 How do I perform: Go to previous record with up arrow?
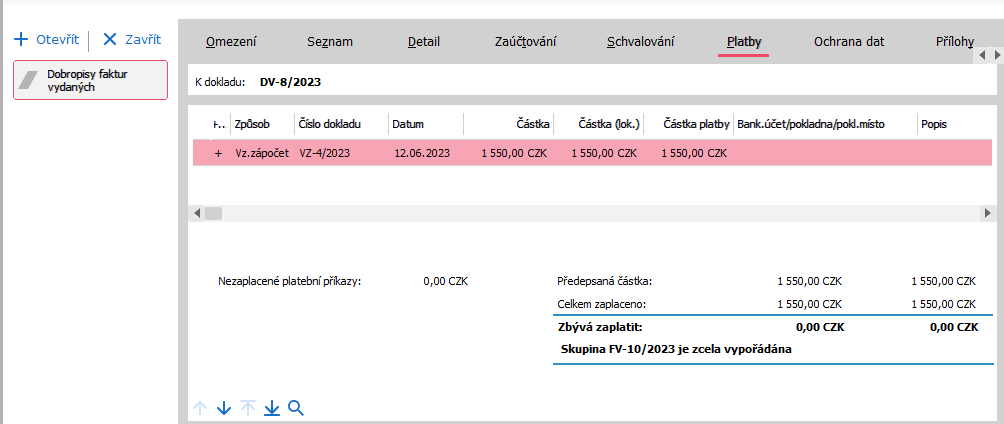pyautogui.click(x=200, y=408)
